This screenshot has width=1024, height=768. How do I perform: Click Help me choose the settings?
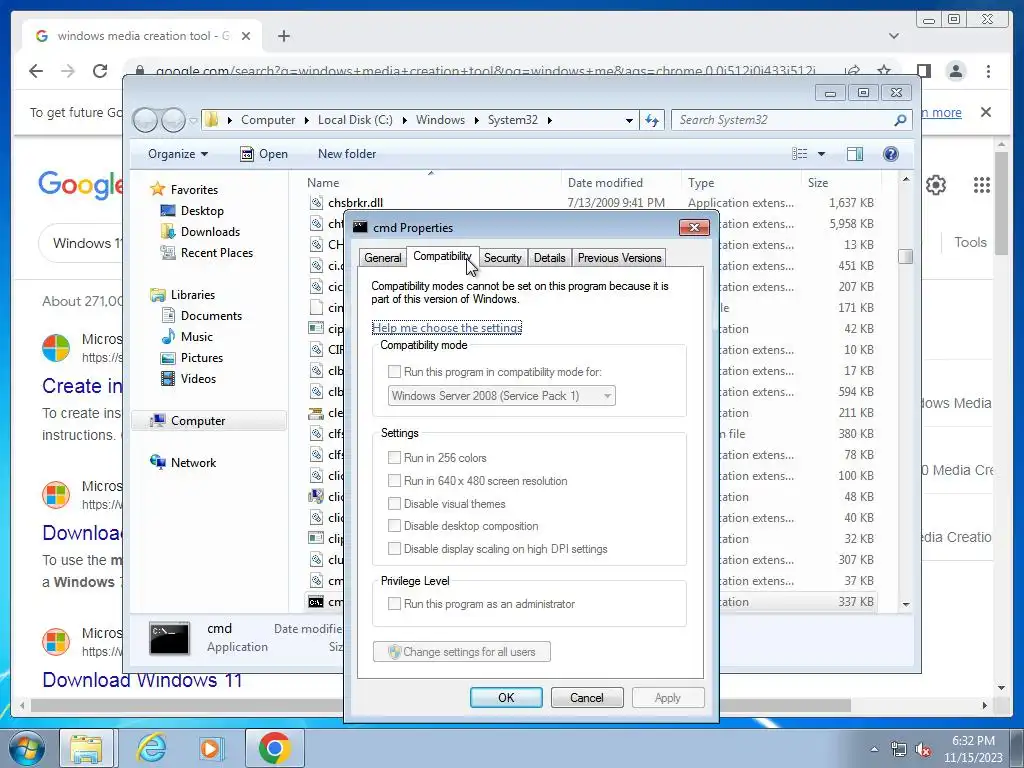[x=447, y=328]
